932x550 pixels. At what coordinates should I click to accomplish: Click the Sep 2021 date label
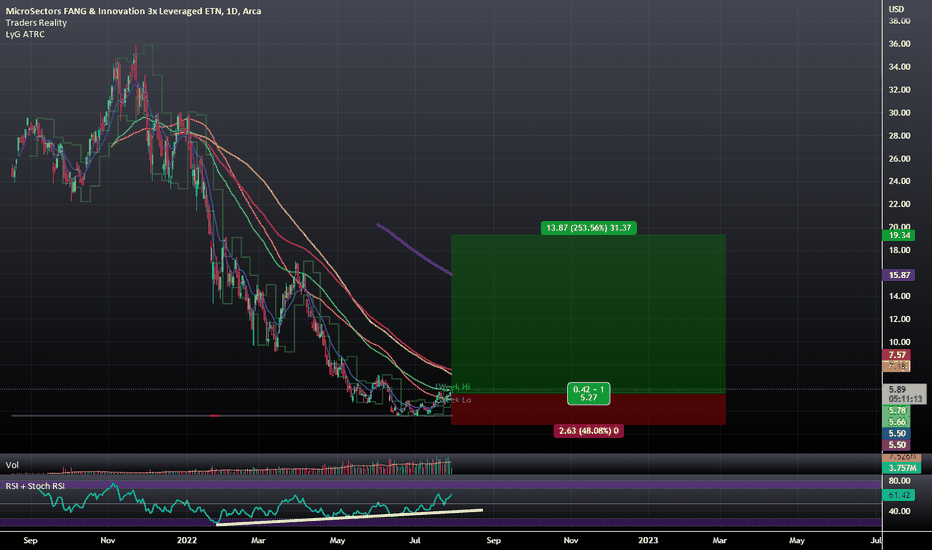(30, 540)
